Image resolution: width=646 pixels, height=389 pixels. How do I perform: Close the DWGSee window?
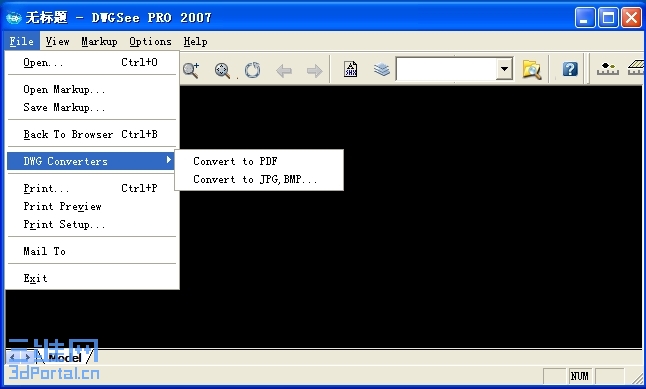631,18
